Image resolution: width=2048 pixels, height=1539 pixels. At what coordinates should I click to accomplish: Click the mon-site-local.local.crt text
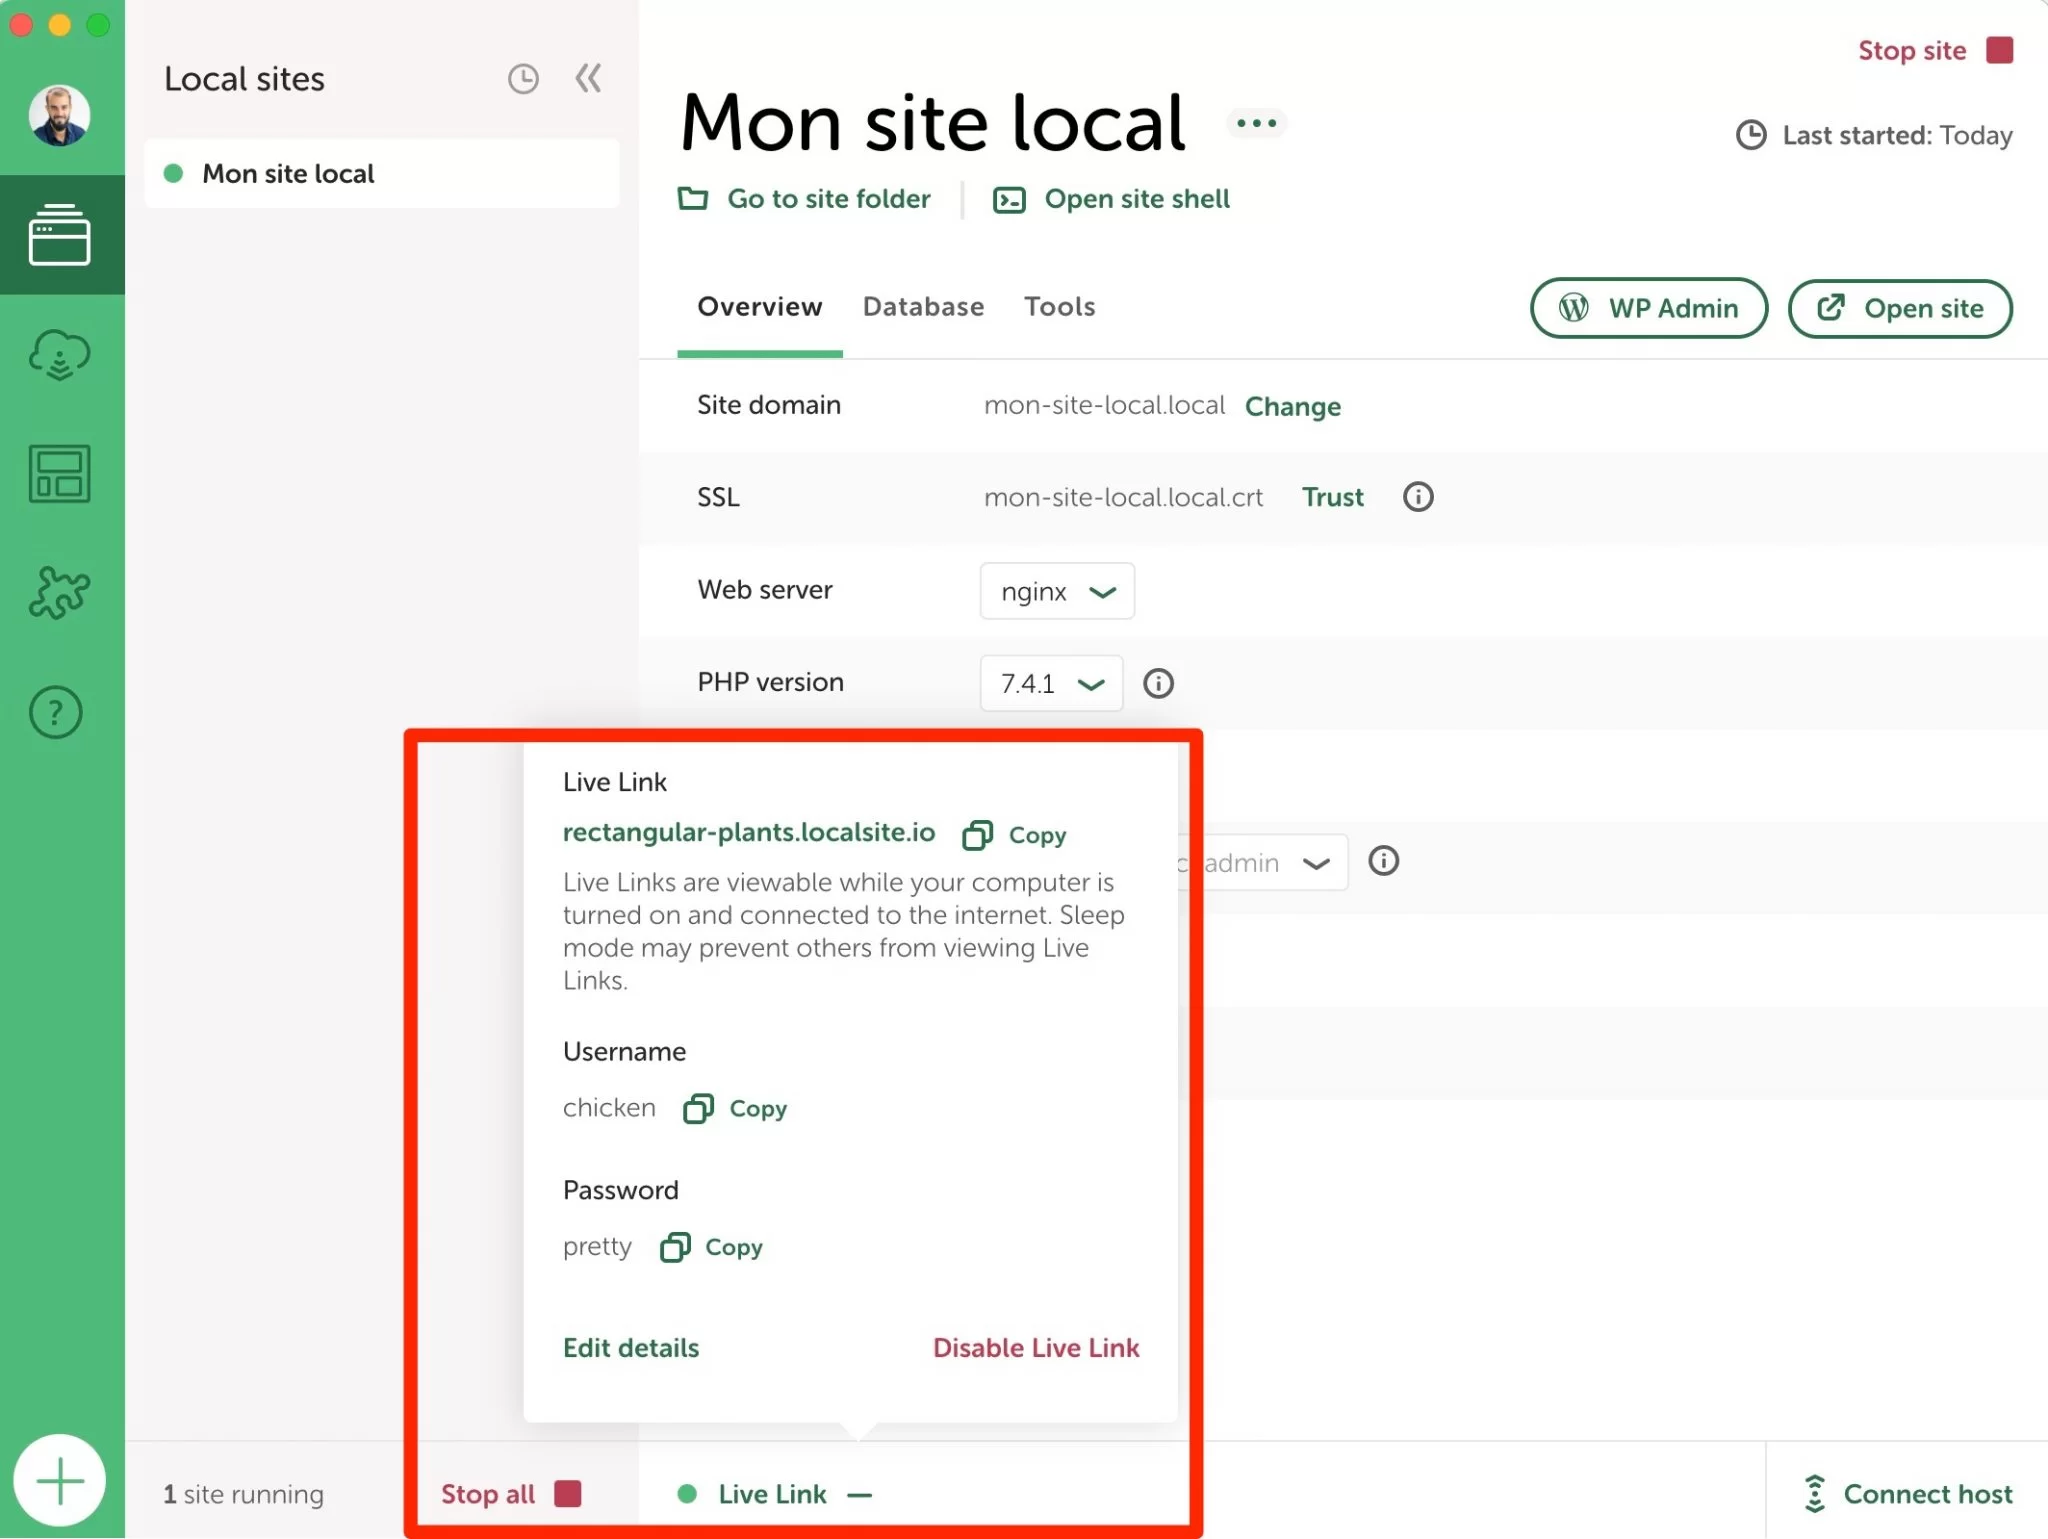[x=1123, y=497]
